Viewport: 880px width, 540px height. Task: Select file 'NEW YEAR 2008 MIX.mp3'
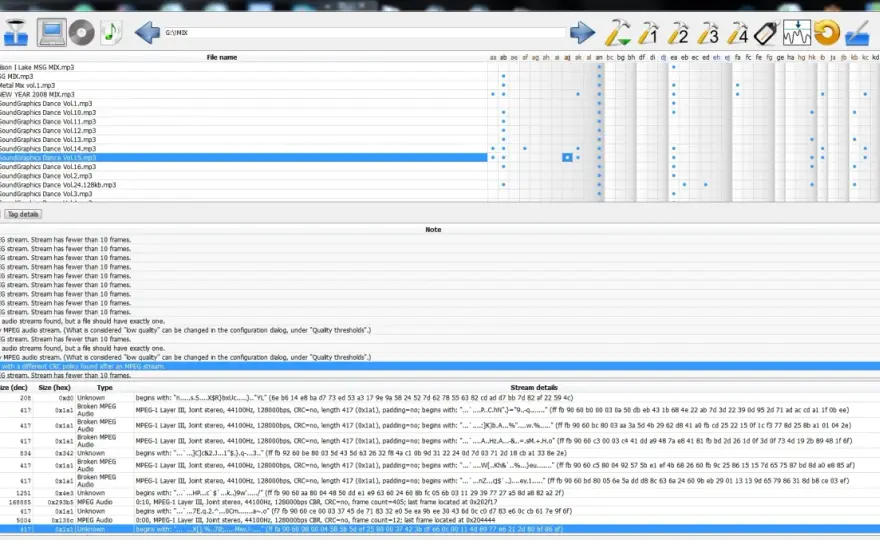(244, 94)
